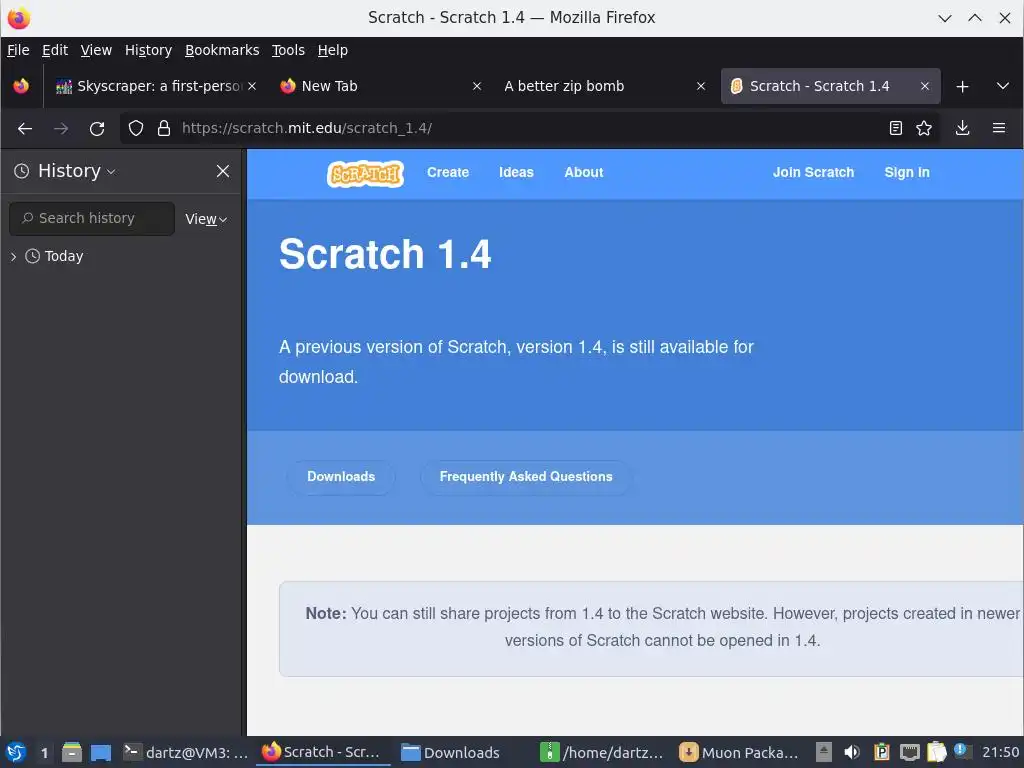Viewport: 1024px width, 768px height.
Task: Switch to Muon Package Manager window
Action: [x=739, y=752]
